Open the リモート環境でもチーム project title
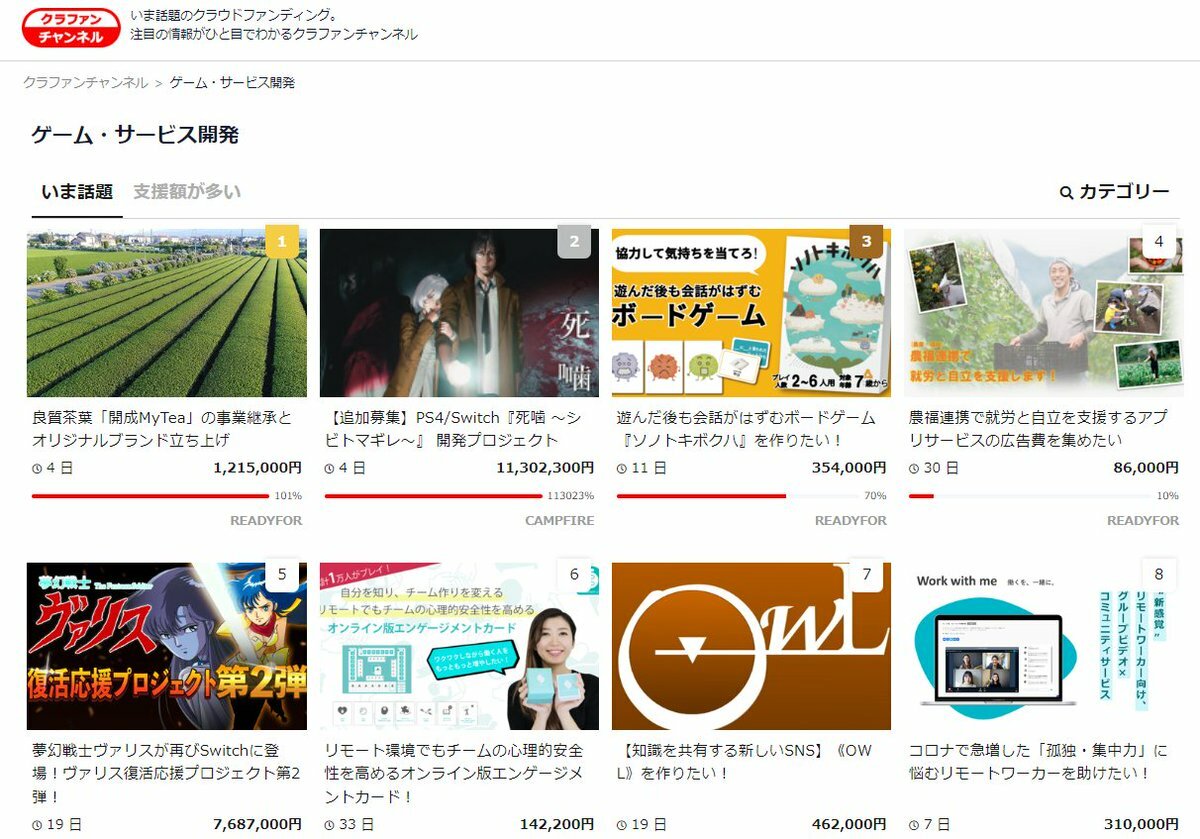 [454, 773]
